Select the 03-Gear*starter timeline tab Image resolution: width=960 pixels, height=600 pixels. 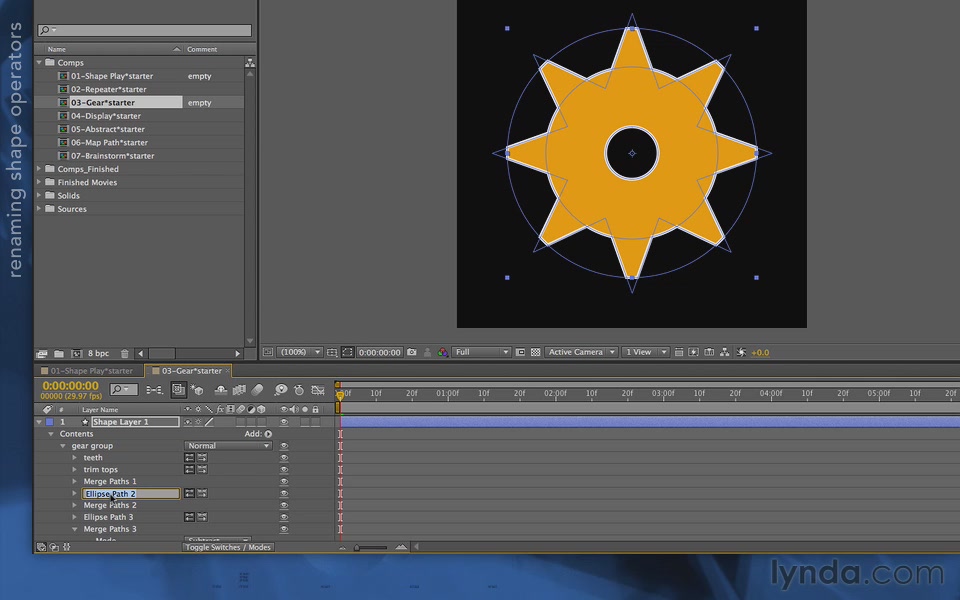(x=189, y=370)
